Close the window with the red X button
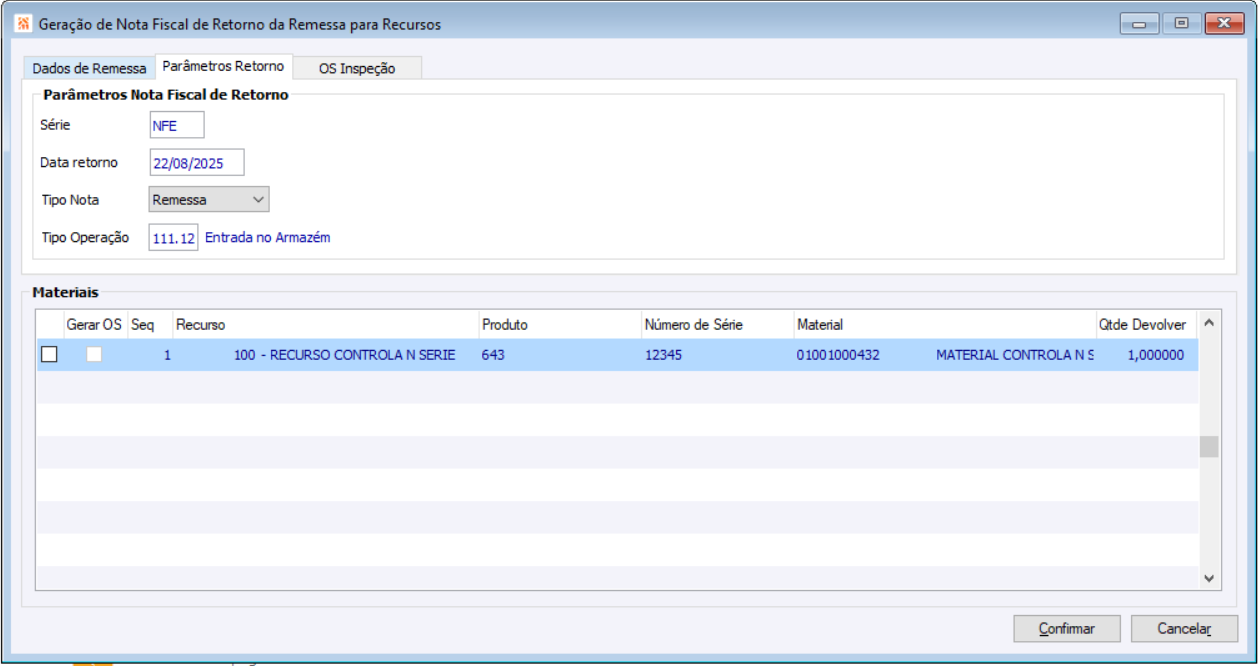Screen dimensions: 1259x666 pos(1223,24)
